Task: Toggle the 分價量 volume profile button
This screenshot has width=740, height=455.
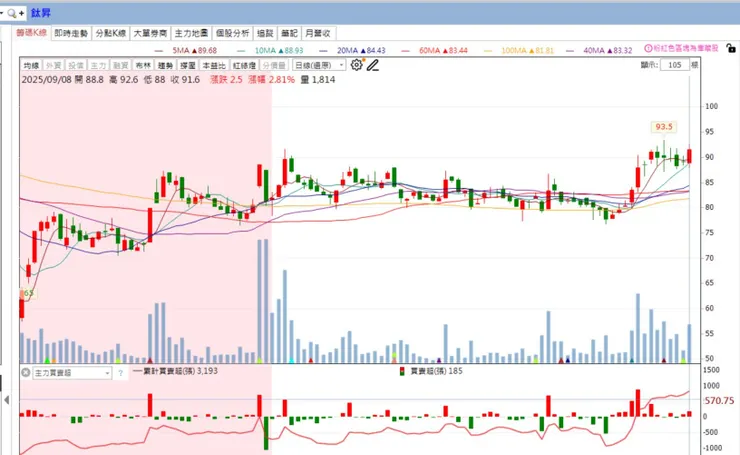Action: point(274,65)
